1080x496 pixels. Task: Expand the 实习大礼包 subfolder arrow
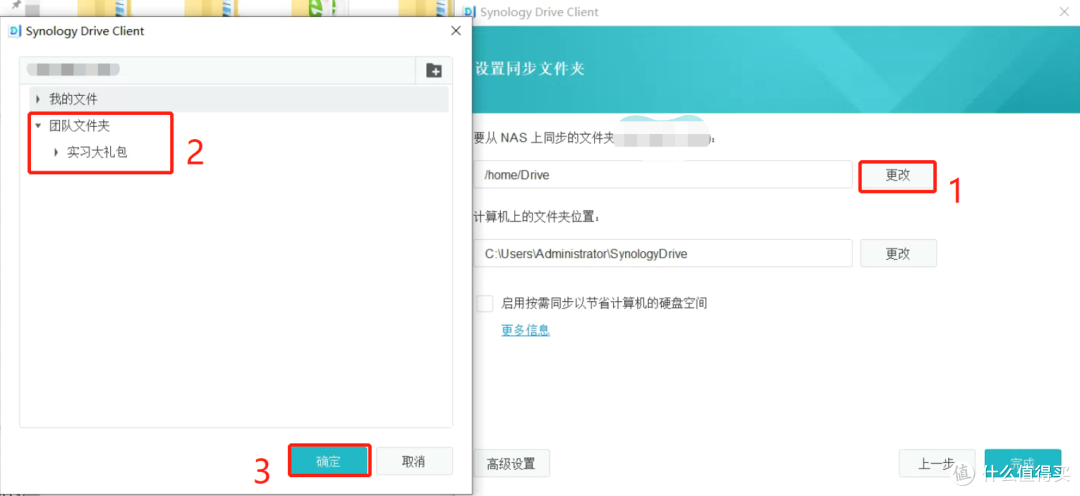click(56, 152)
